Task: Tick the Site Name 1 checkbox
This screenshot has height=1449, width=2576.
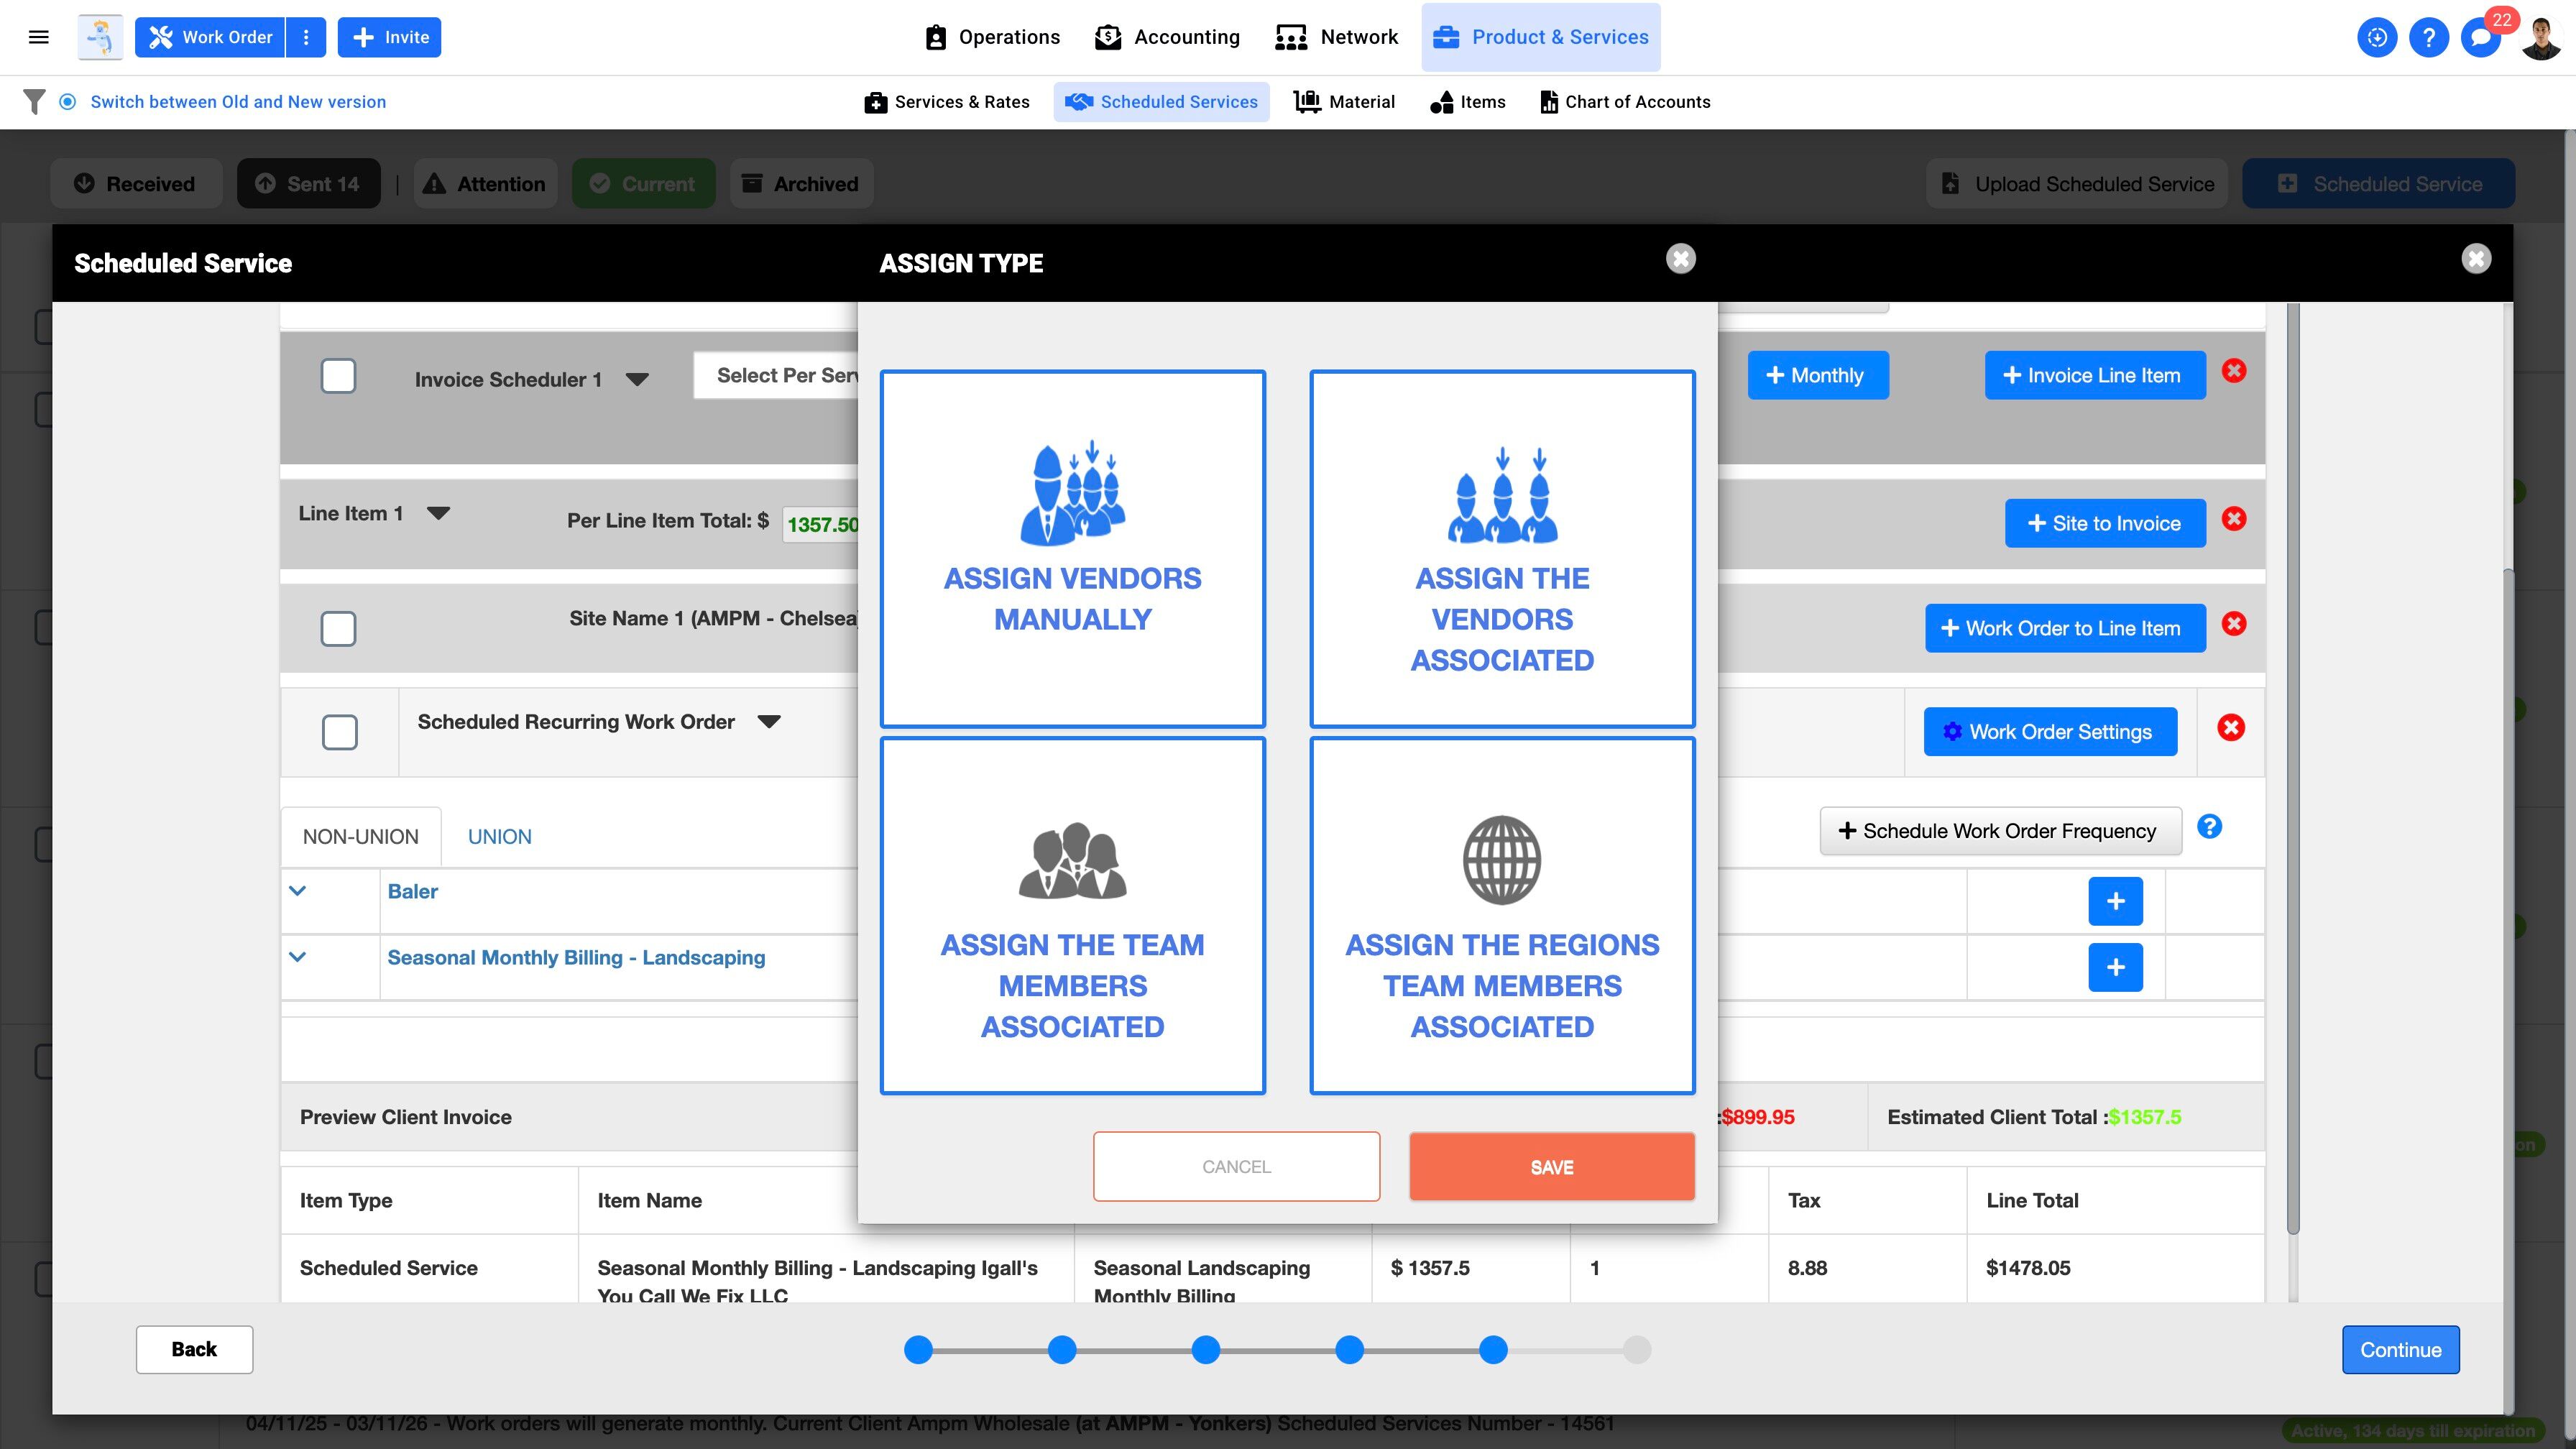Action: point(338,629)
